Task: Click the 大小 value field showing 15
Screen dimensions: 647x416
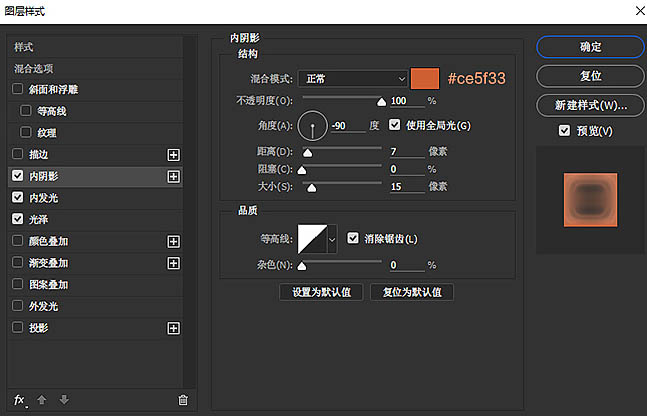Action: click(407, 187)
